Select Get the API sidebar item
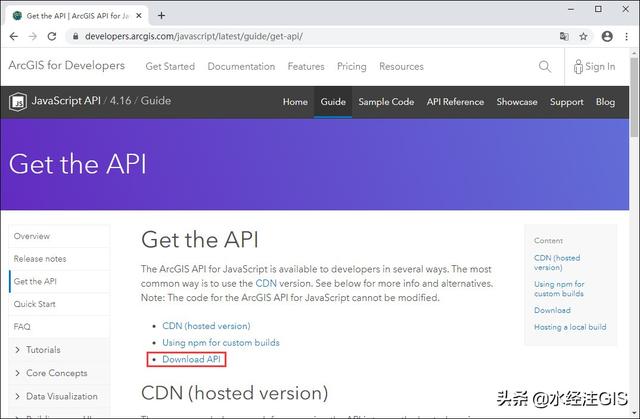 [x=59, y=281]
